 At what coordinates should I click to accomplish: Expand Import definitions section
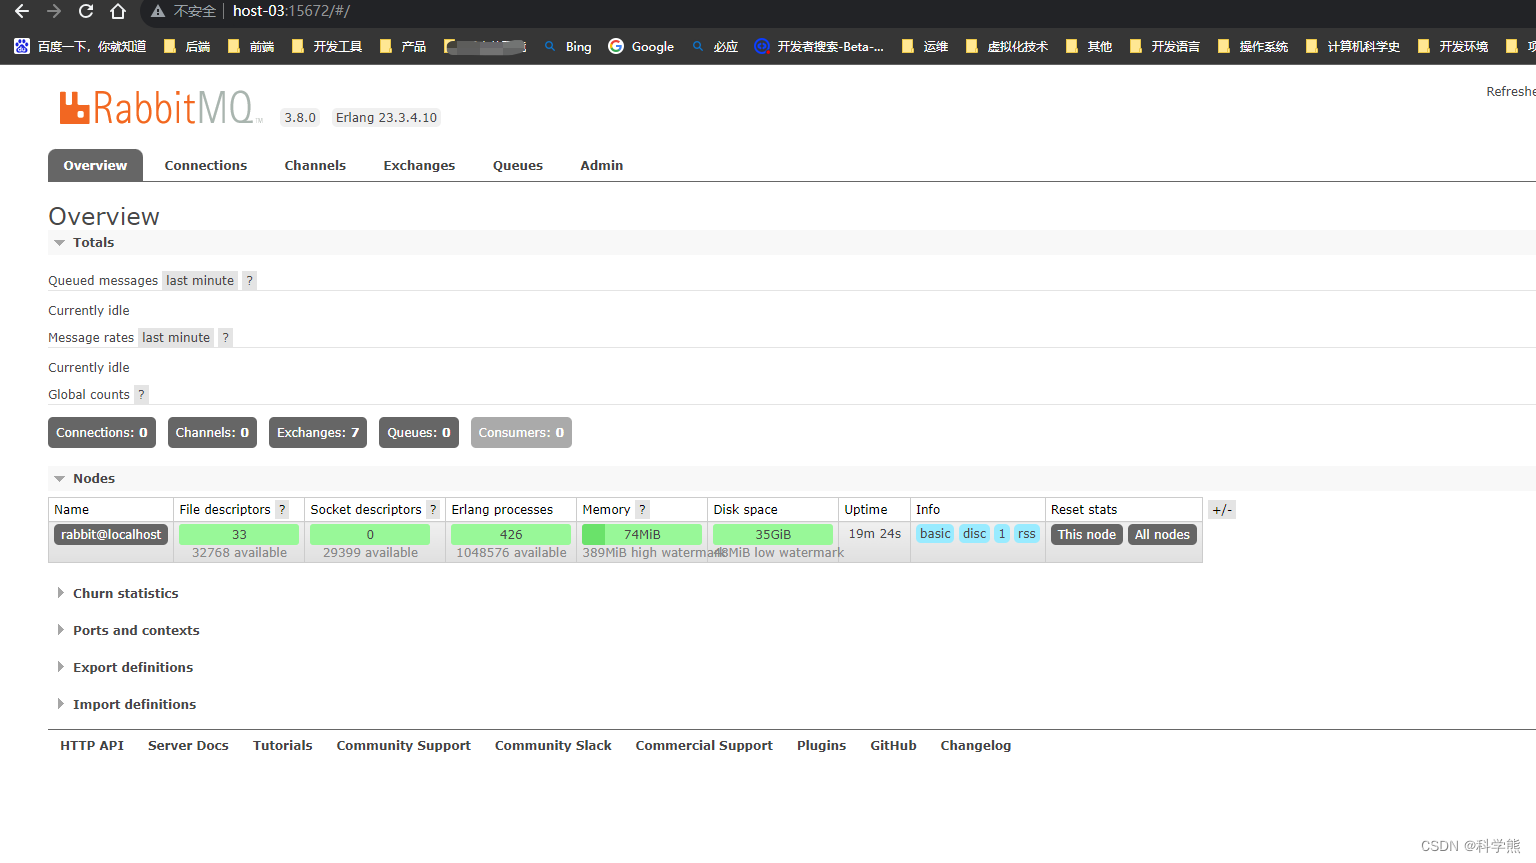(x=126, y=704)
